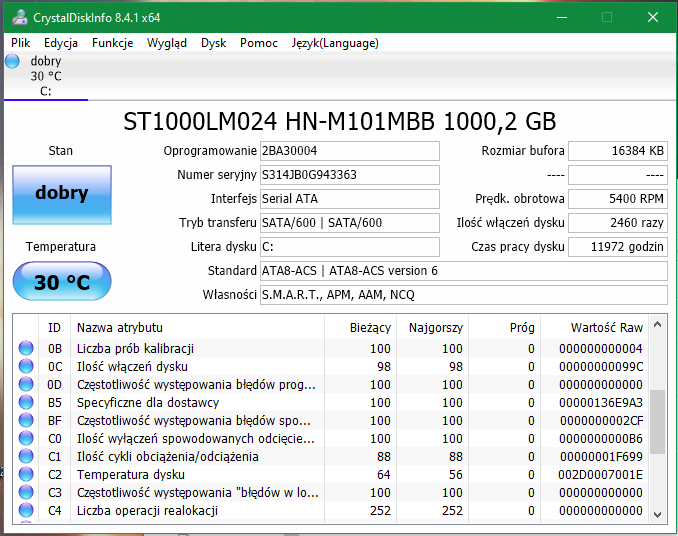Screen dimensions: 678x536
Task: Open the Funkcje menu
Action: [112, 43]
